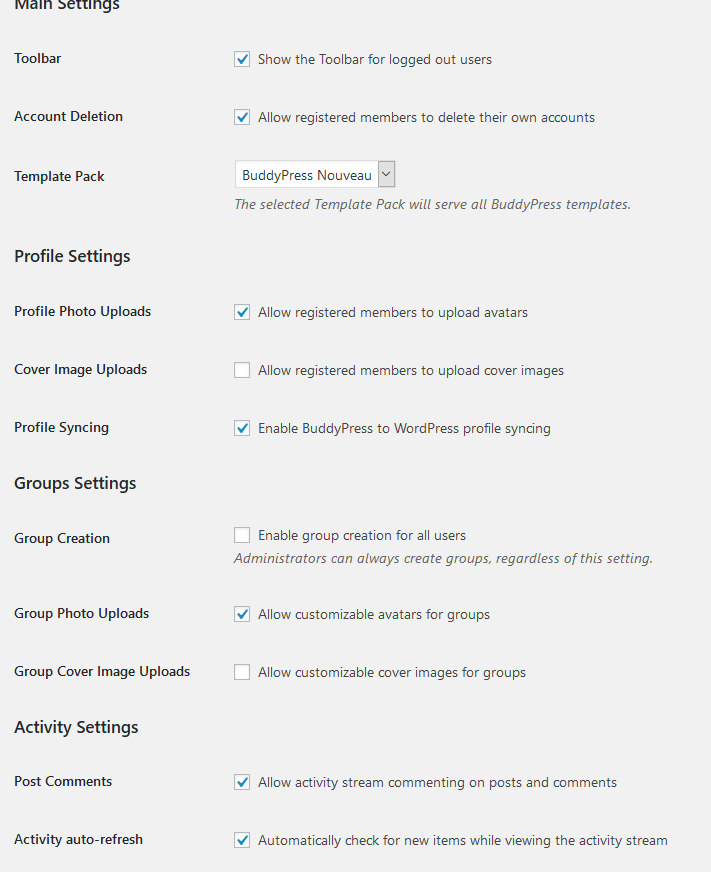The height and width of the screenshot is (872, 711).
Task: Enable Cover Image Uploads checkbox
Action: tap(242, 370)
